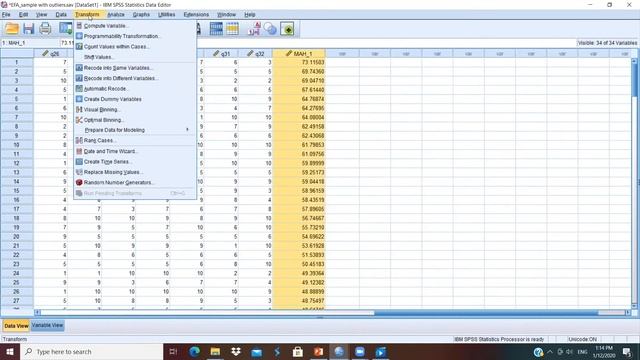This screenshot has width=640, height=360.
Task: Open the Help menu
Action: click(x=250, y=14)
